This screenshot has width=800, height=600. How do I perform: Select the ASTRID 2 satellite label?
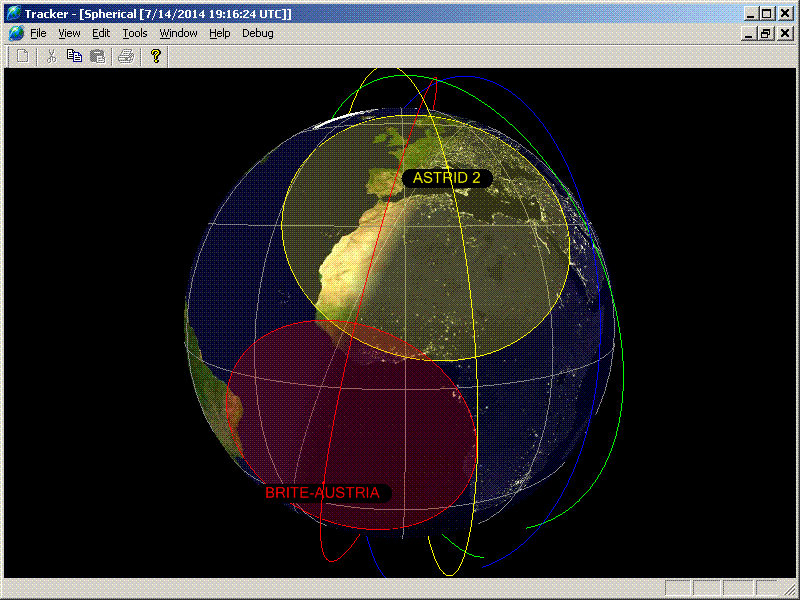(x=447, y=178)
